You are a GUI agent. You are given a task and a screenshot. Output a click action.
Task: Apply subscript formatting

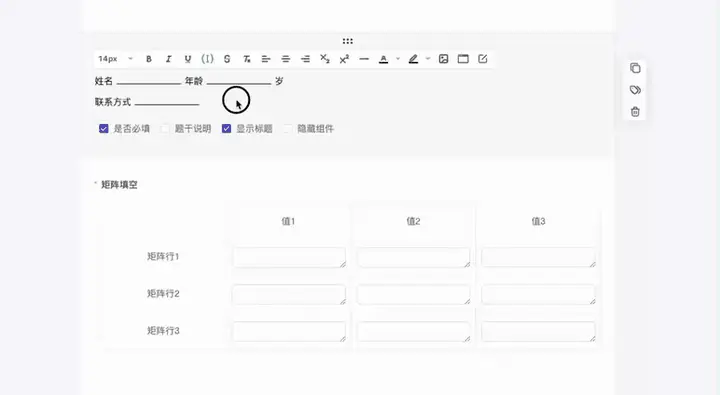tap(325, 59)
